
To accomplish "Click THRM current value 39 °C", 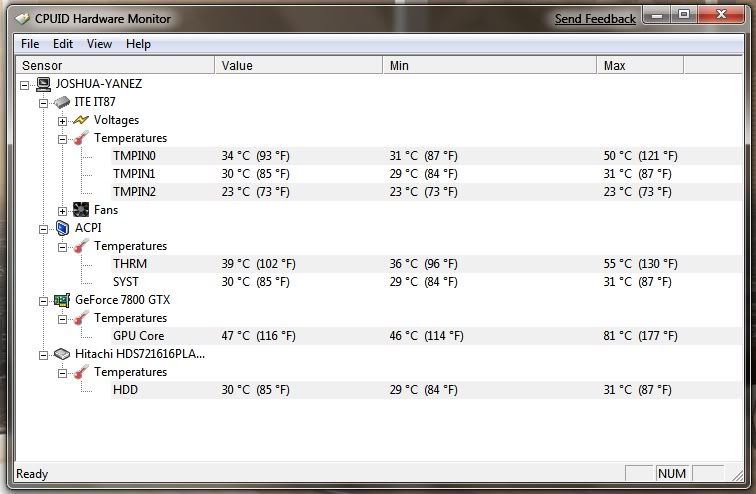I will (258, 264).
